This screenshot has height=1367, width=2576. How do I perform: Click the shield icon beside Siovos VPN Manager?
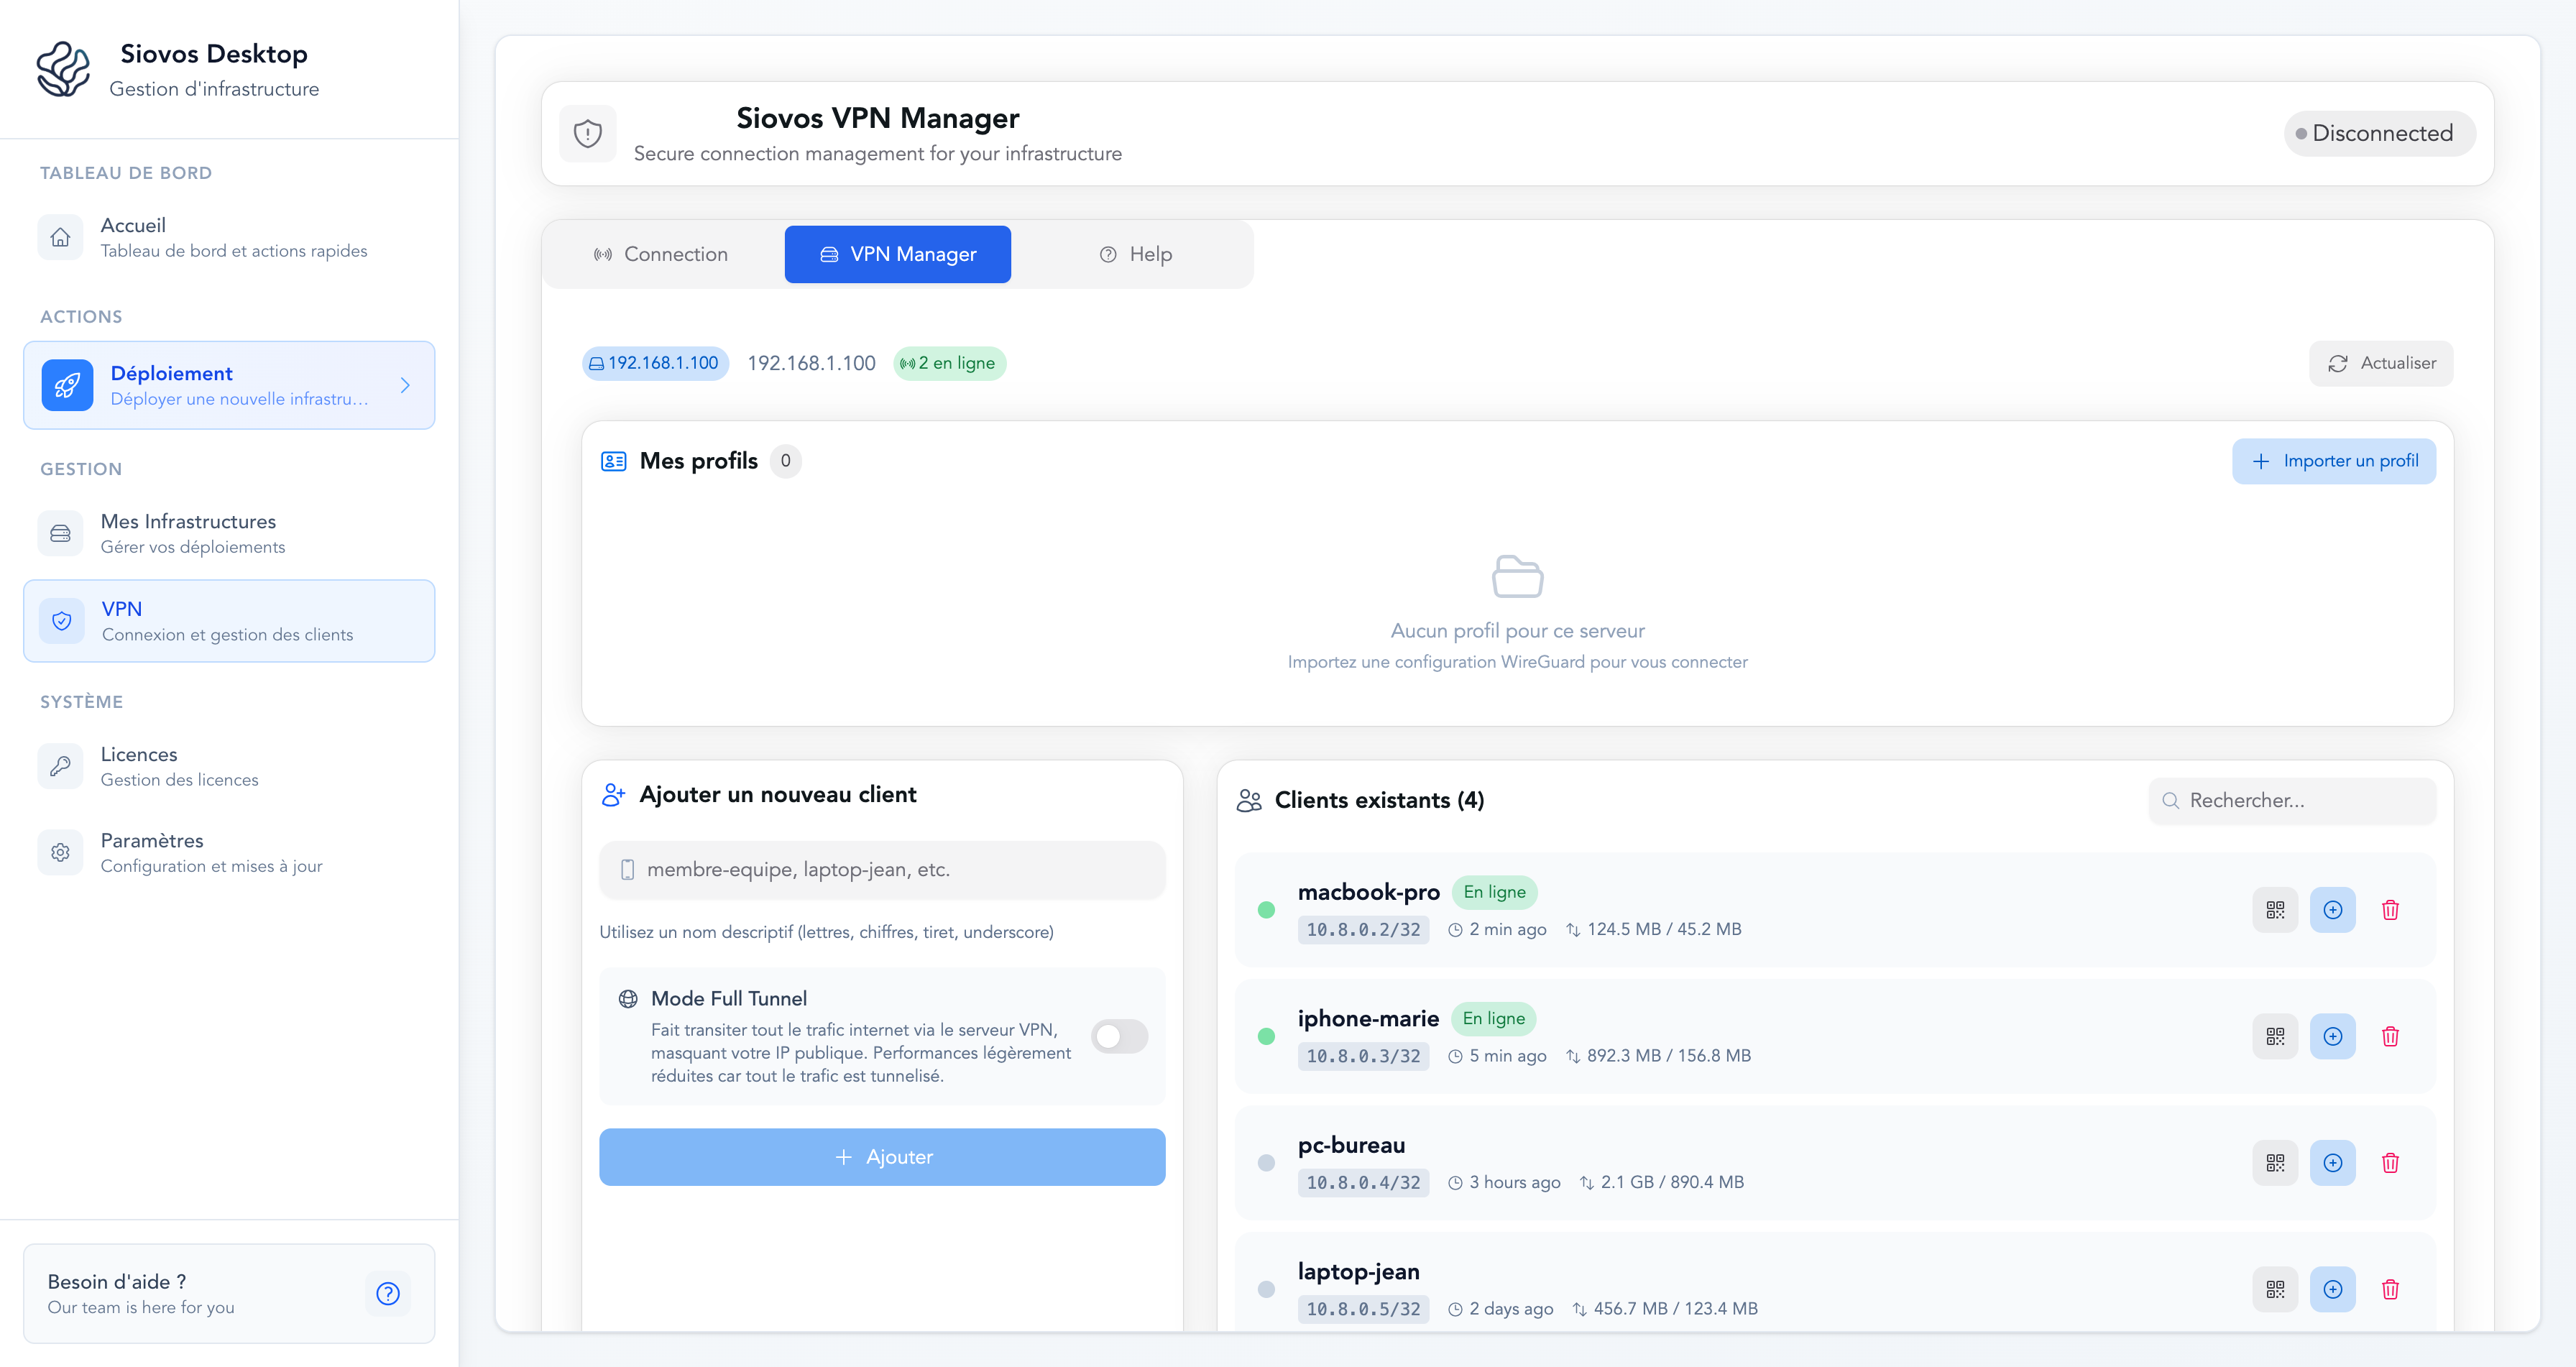click(588, 133)
